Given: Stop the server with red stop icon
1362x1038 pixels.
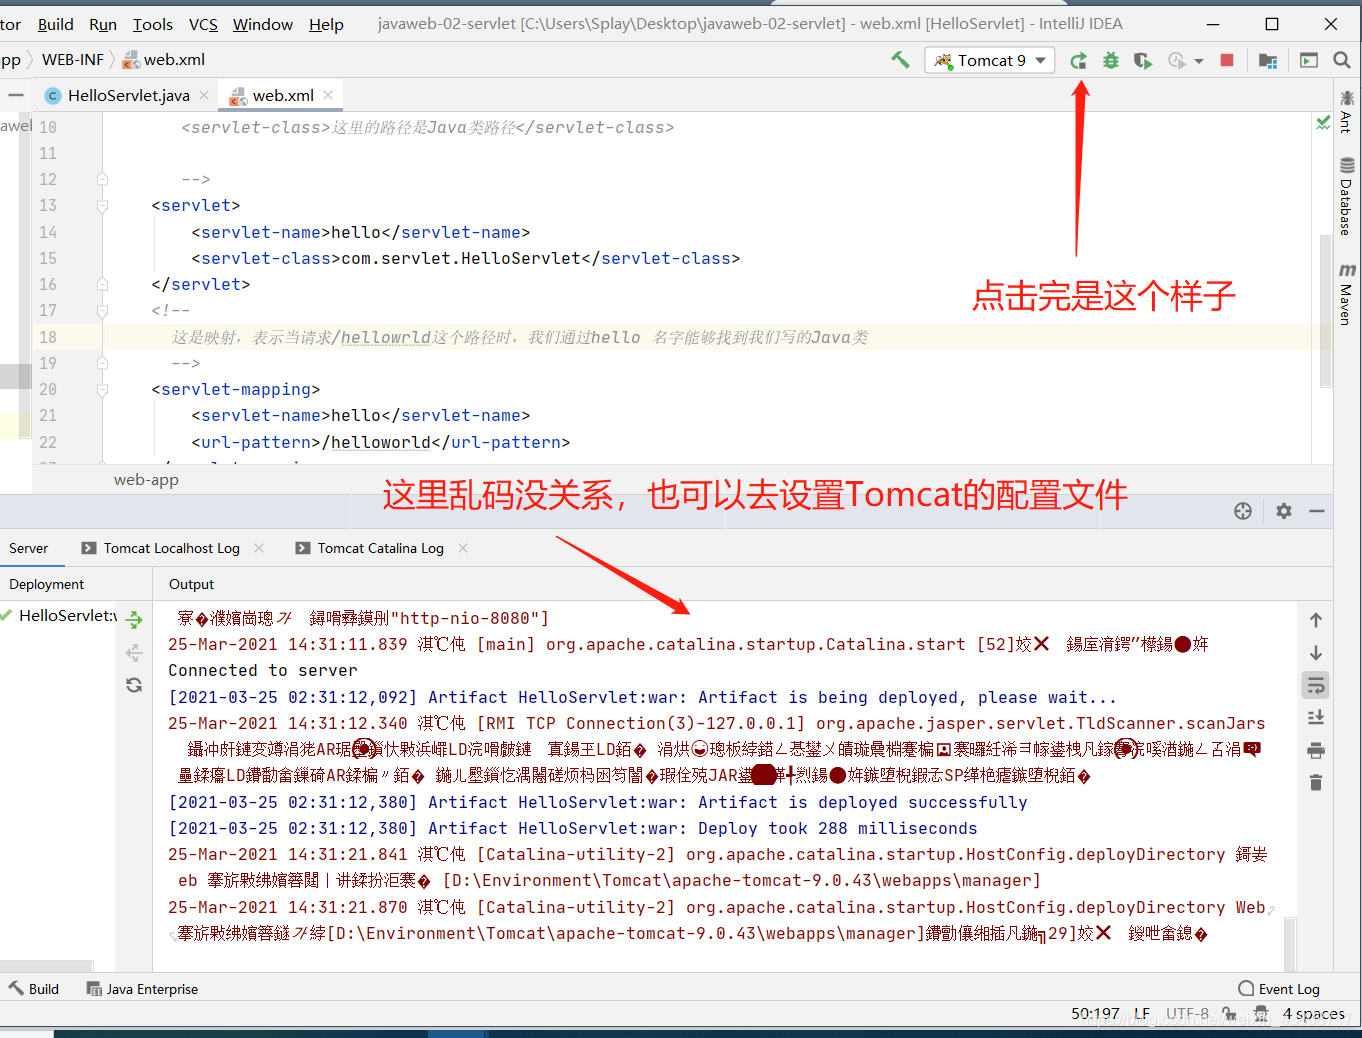Looking at the screenshot, I should coord(1227,60).
